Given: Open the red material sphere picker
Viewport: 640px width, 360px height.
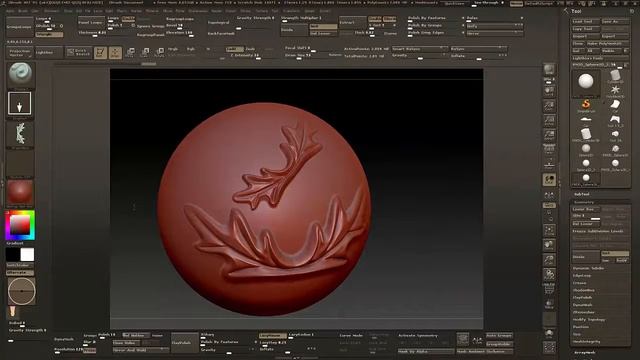Looking at the screenshot, I should (x=20, y=193).
